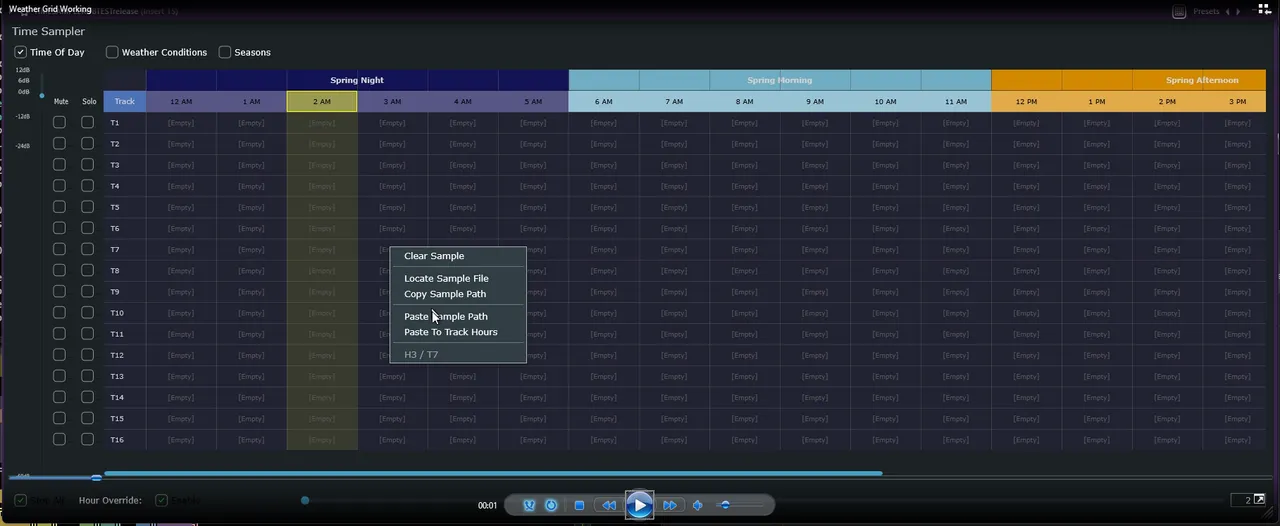Choose Locate Sample File in context menu
This screenshot has width=1280, height=526.
(446, 278)
